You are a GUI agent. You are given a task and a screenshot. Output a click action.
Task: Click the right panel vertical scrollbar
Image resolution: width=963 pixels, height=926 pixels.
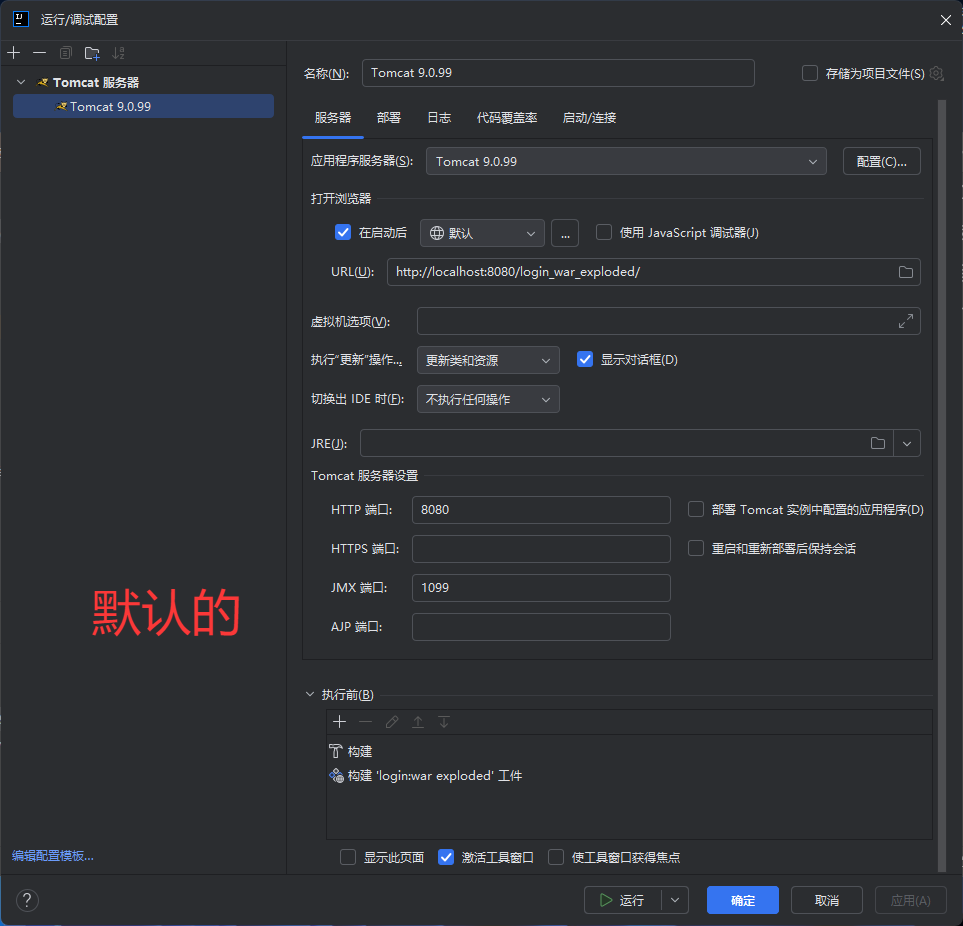(x=942, y=485)
